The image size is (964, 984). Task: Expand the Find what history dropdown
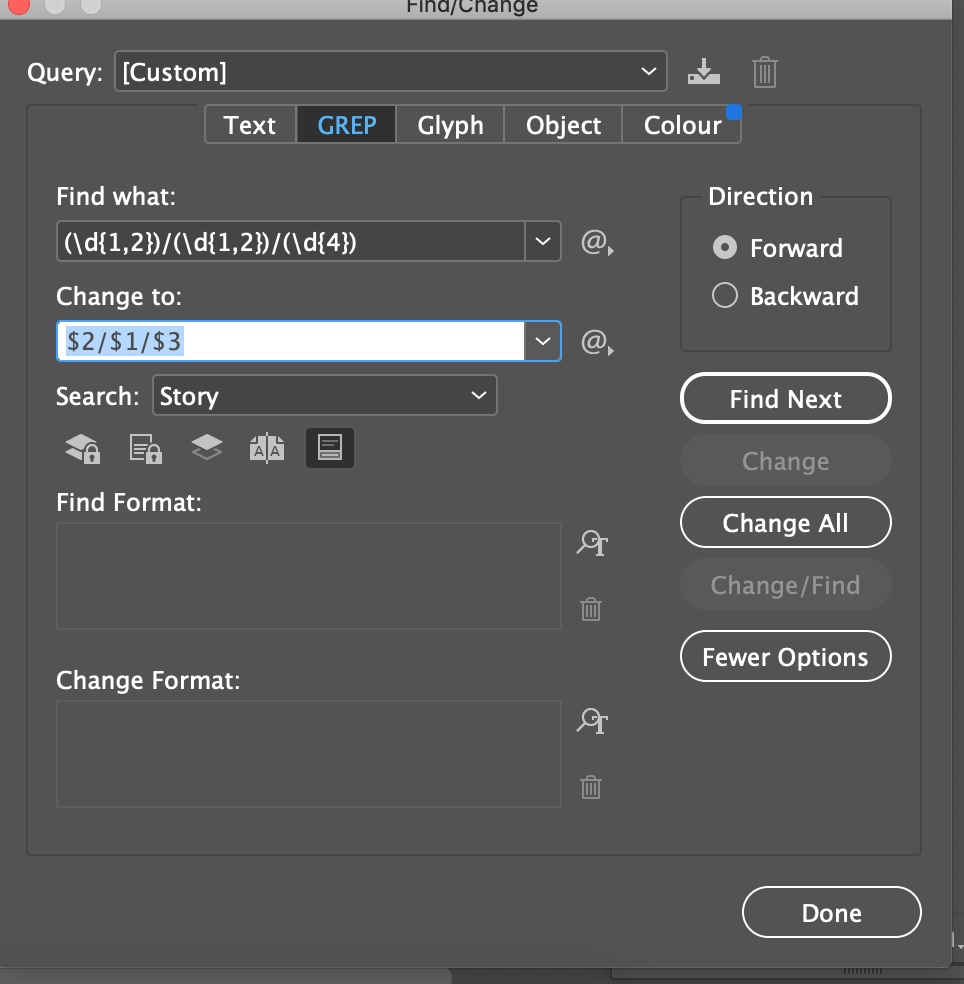point(543,241)
